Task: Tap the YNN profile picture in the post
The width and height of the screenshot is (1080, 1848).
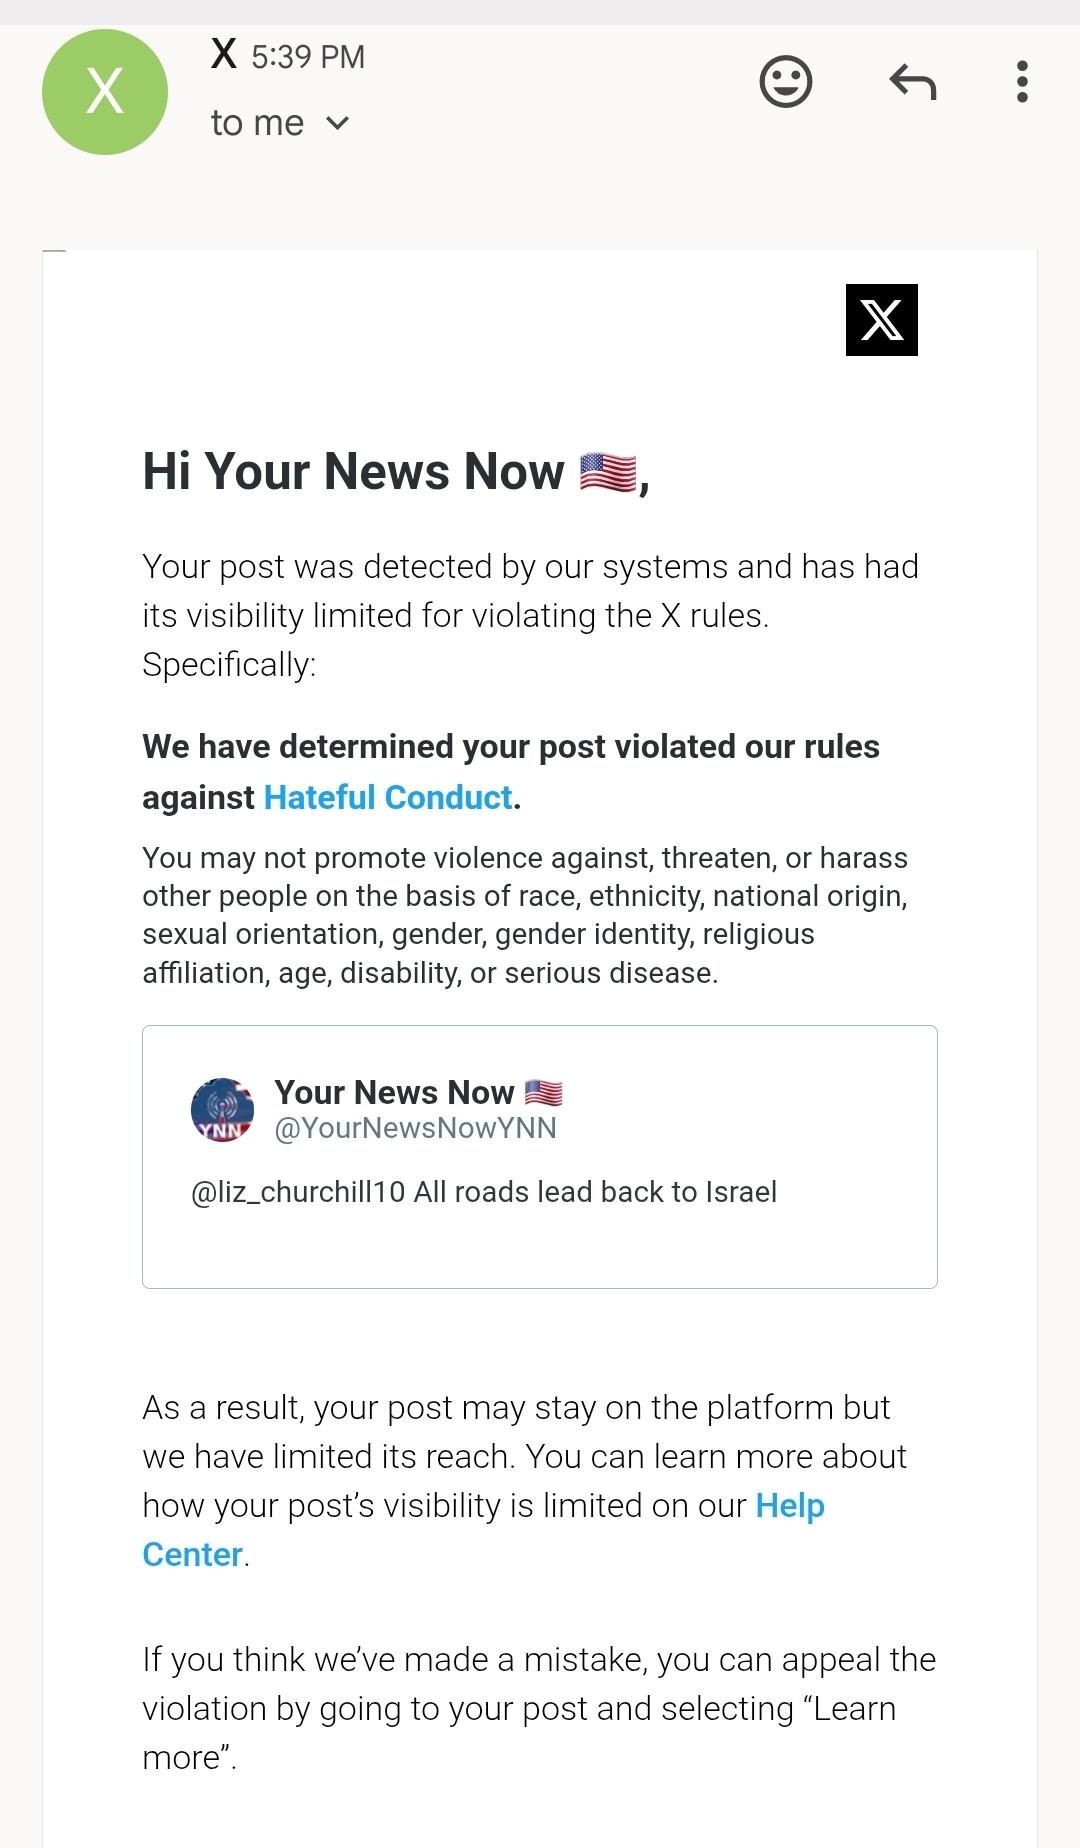Action: [222, 1110]
